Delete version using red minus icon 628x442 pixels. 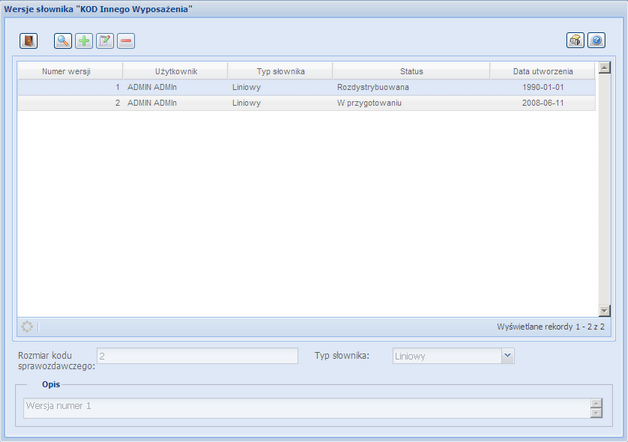[x=125, y=41]
